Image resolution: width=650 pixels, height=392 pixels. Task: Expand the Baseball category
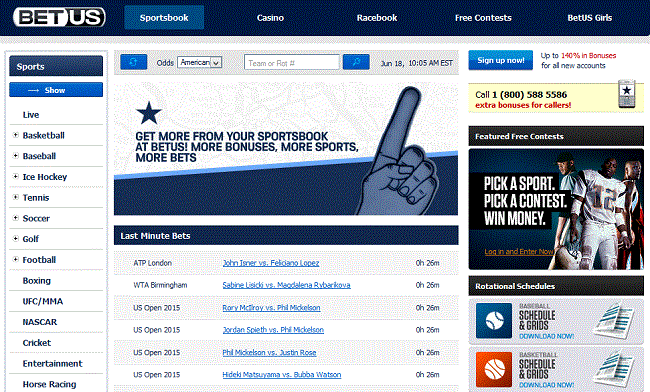(15, 155)
